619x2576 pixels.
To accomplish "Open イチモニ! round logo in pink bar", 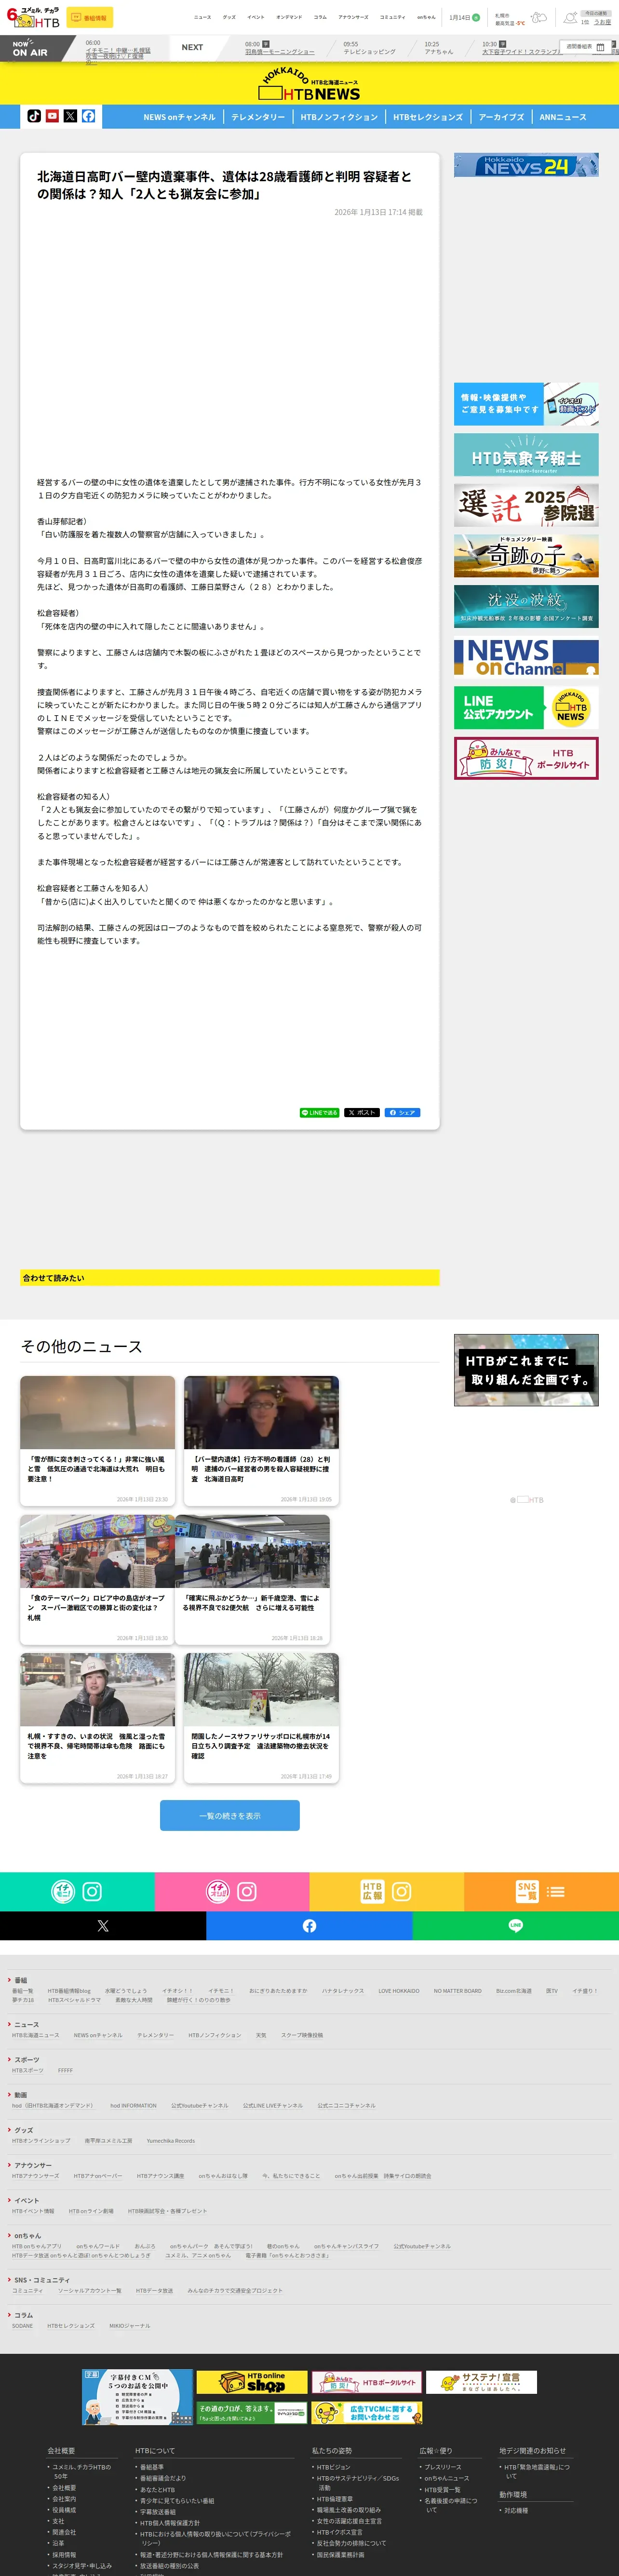I will [218, 1892].
